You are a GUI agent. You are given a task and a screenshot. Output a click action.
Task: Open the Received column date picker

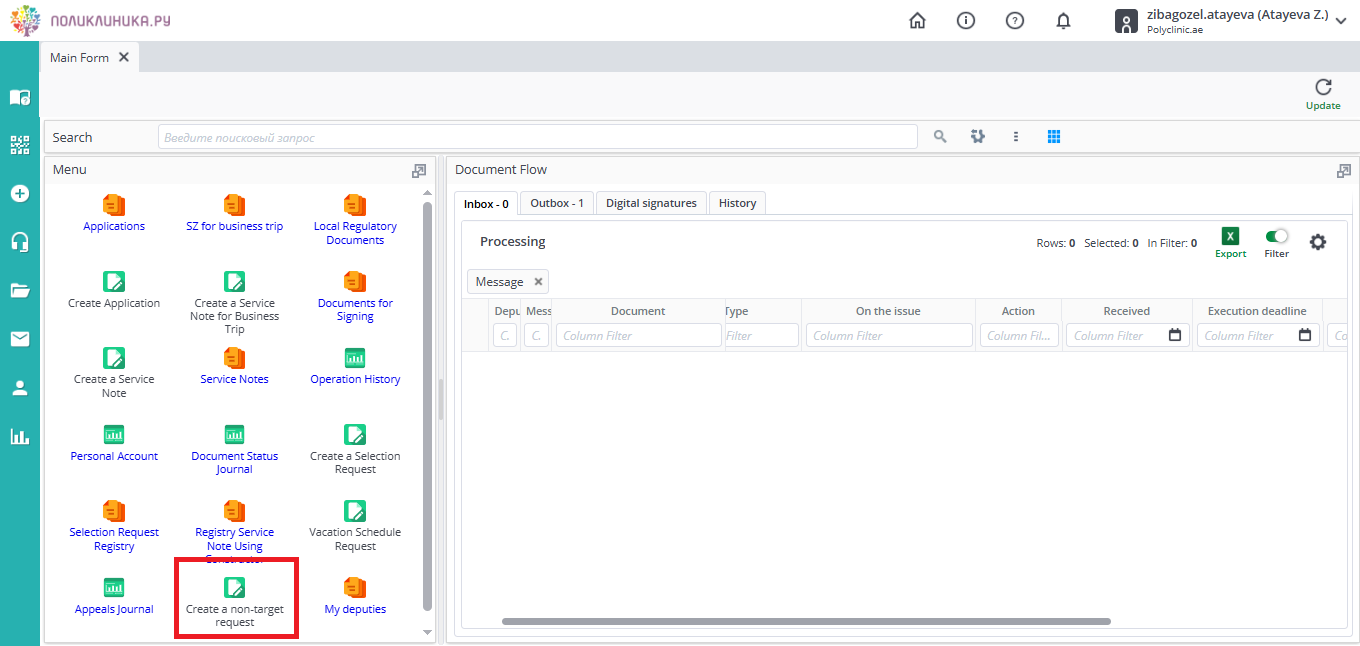tap(1175, 336)
